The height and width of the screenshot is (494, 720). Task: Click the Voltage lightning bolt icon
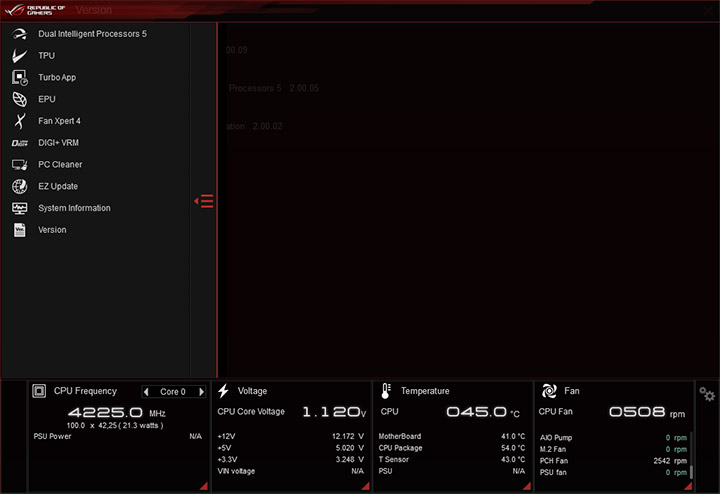click(x=224, y=391)
